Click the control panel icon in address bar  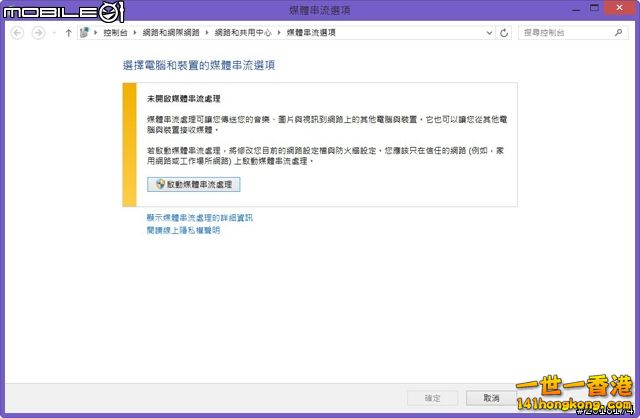[84, 33]
